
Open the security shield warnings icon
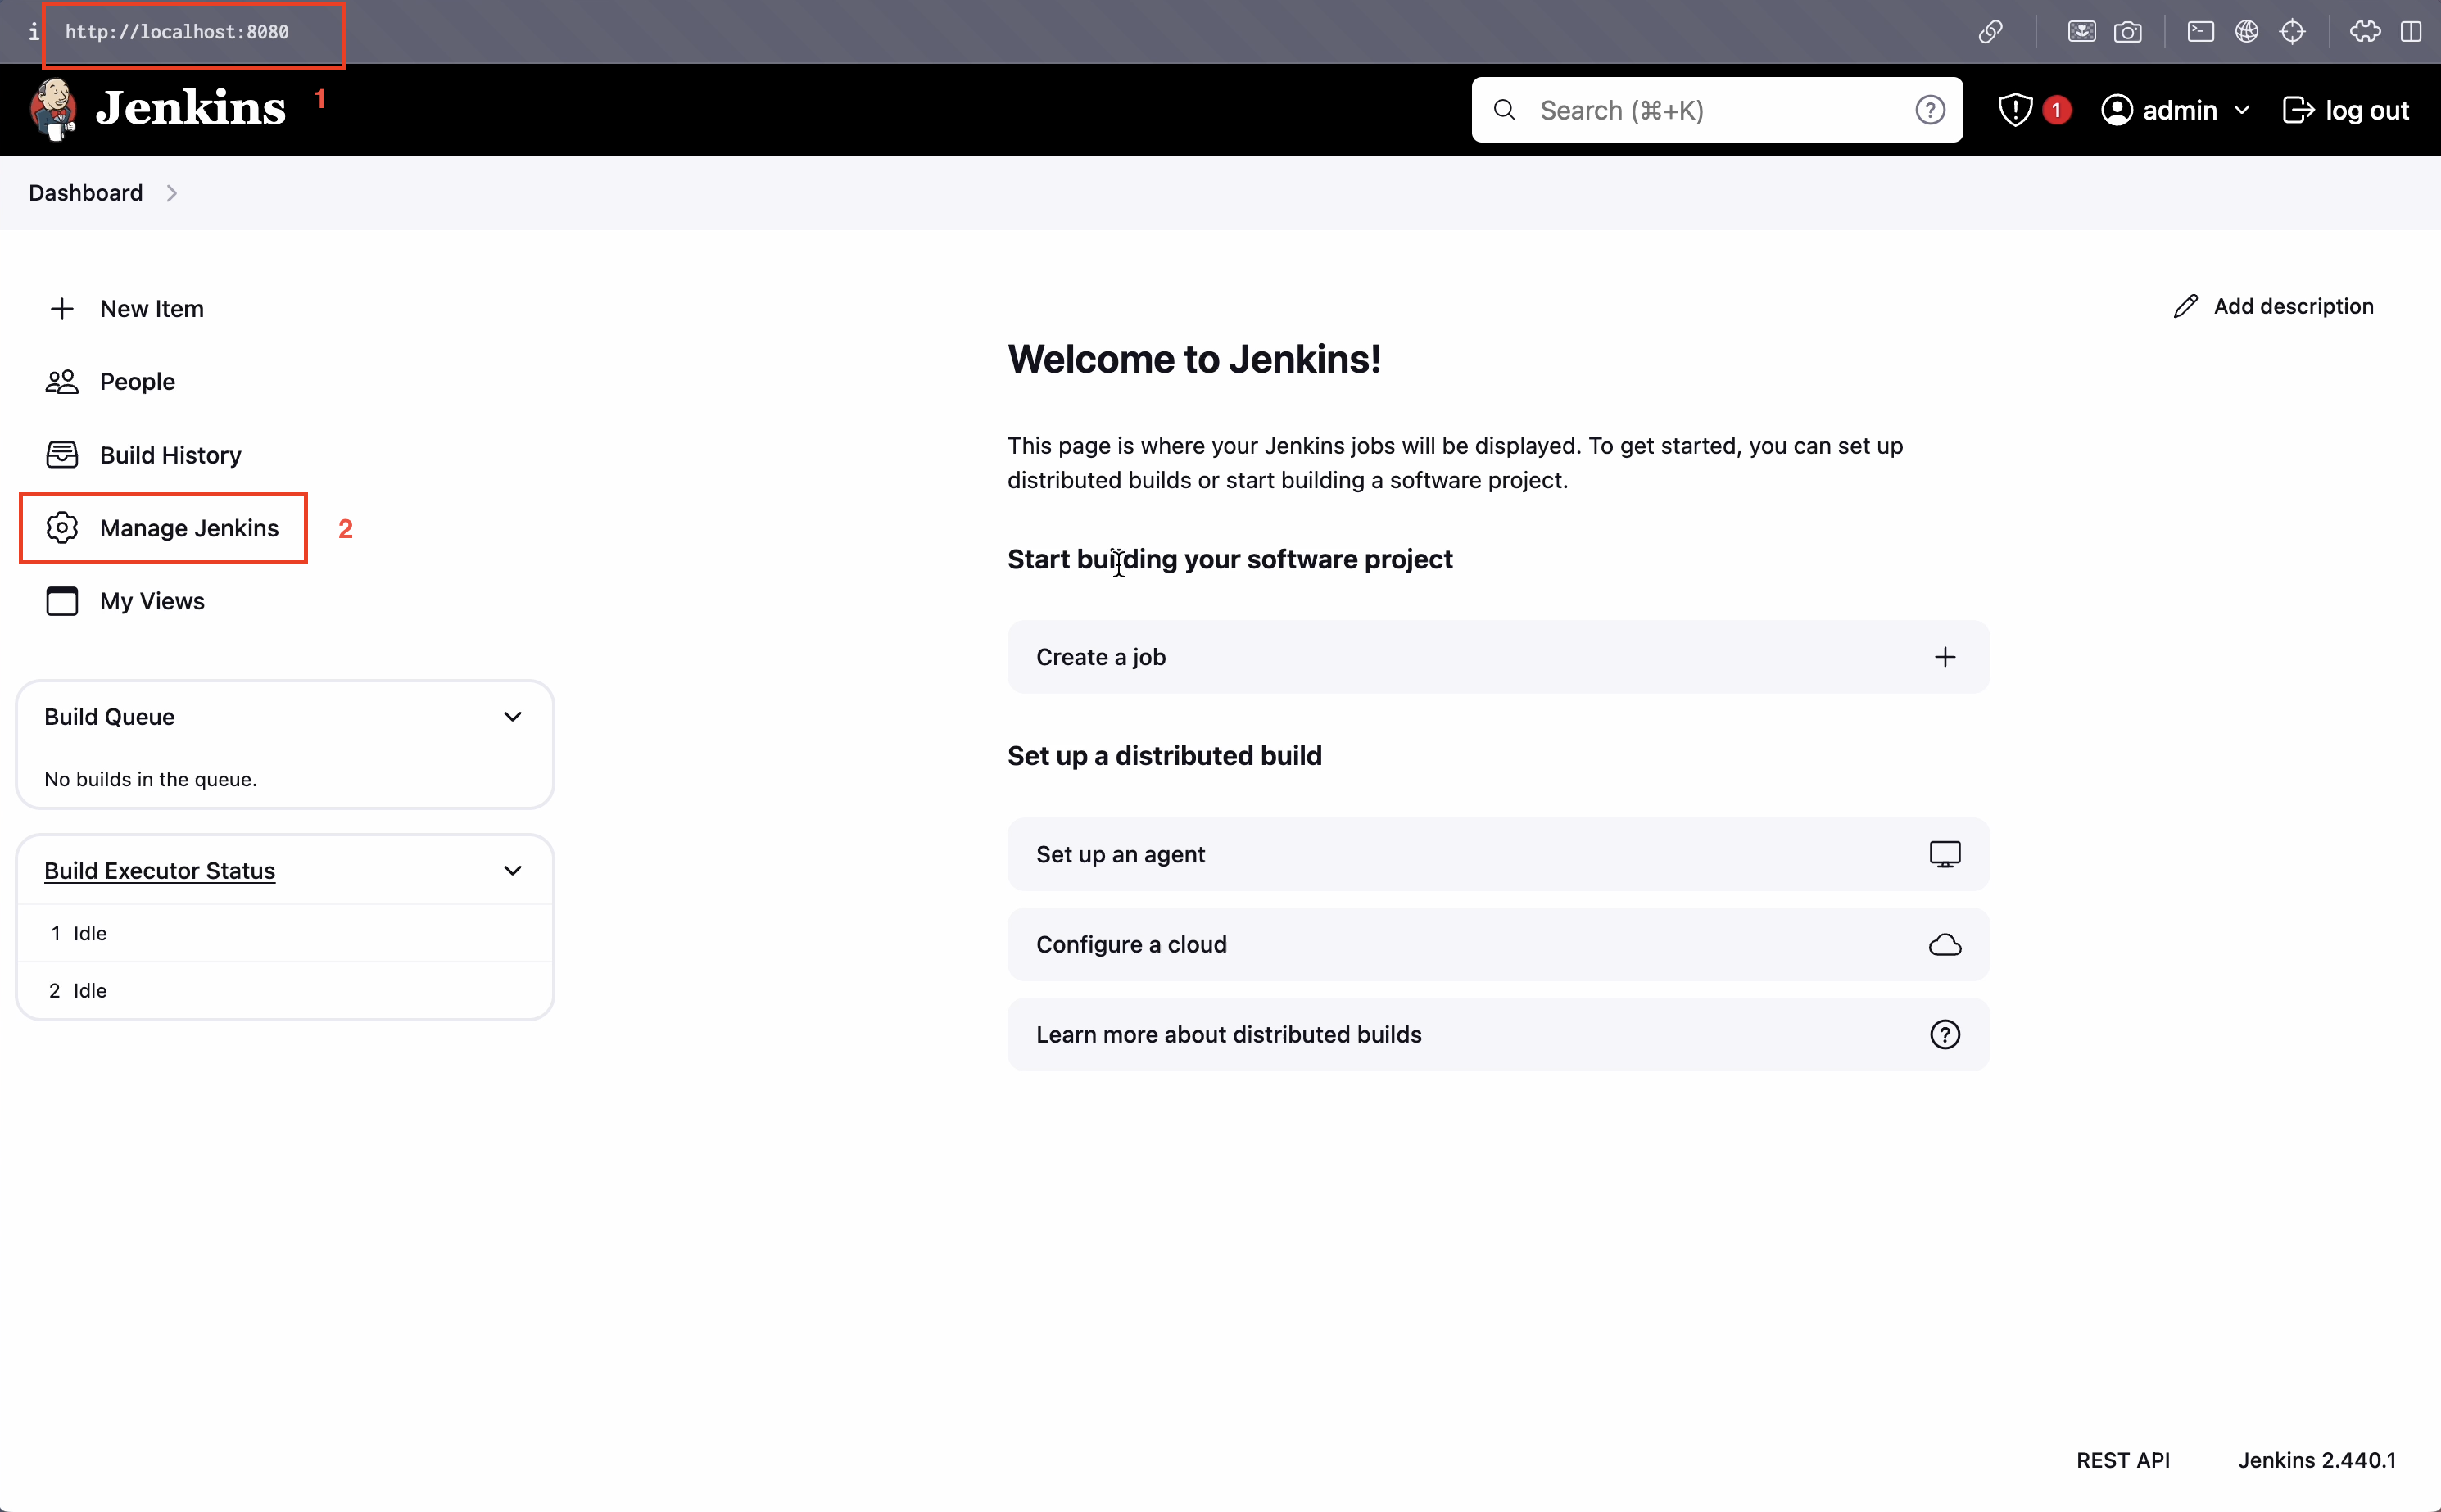click(x=2014, y=110)
